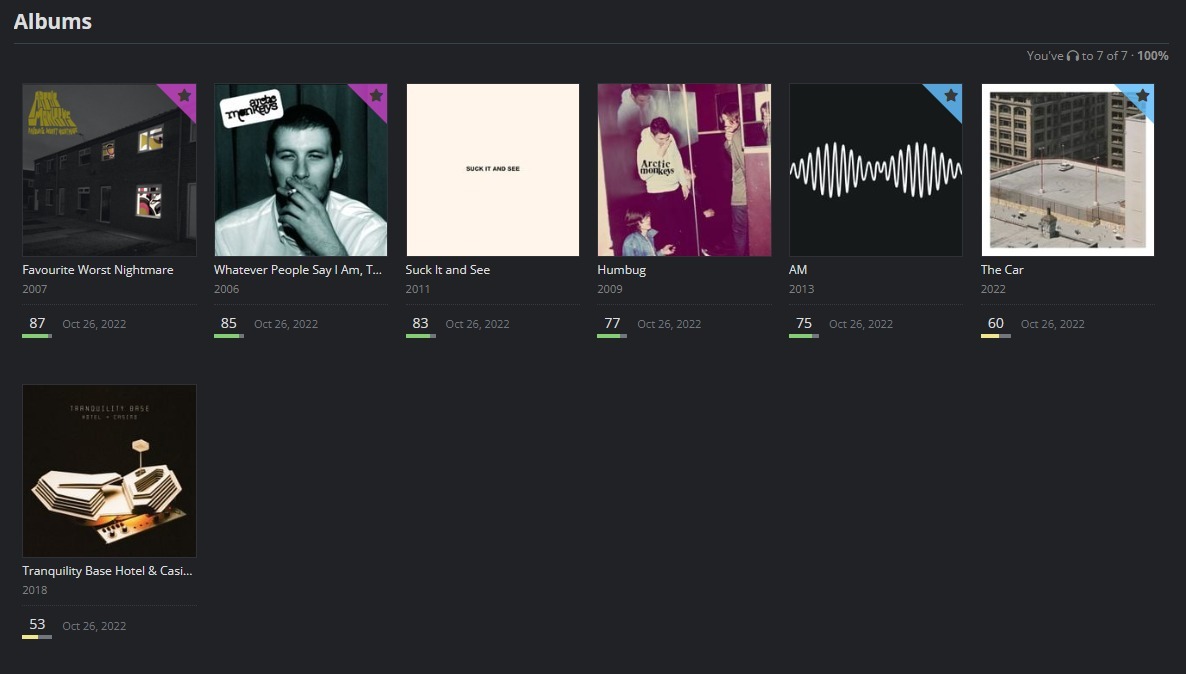Click the yellow rating bar under 53

click(x=37, y=637)
